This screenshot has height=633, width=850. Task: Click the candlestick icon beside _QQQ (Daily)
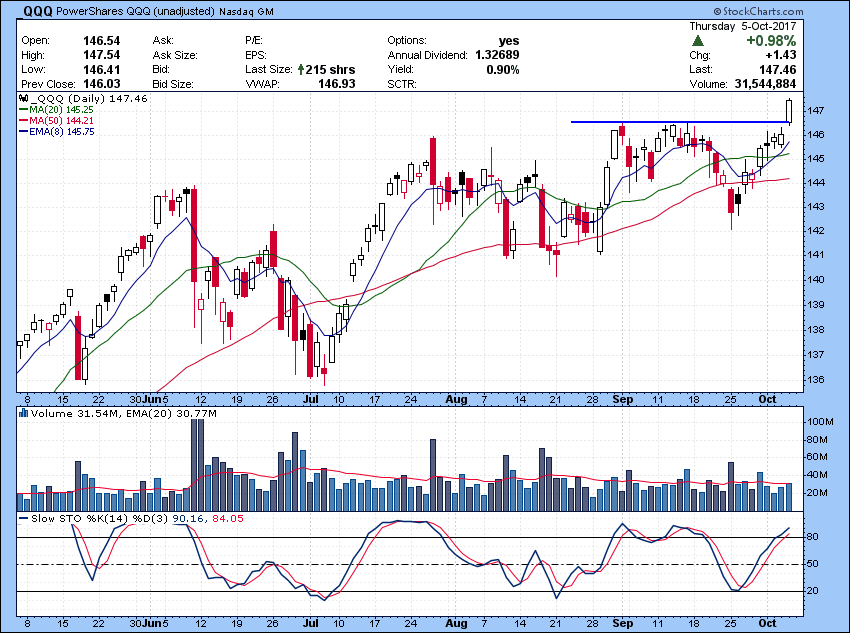23,99
